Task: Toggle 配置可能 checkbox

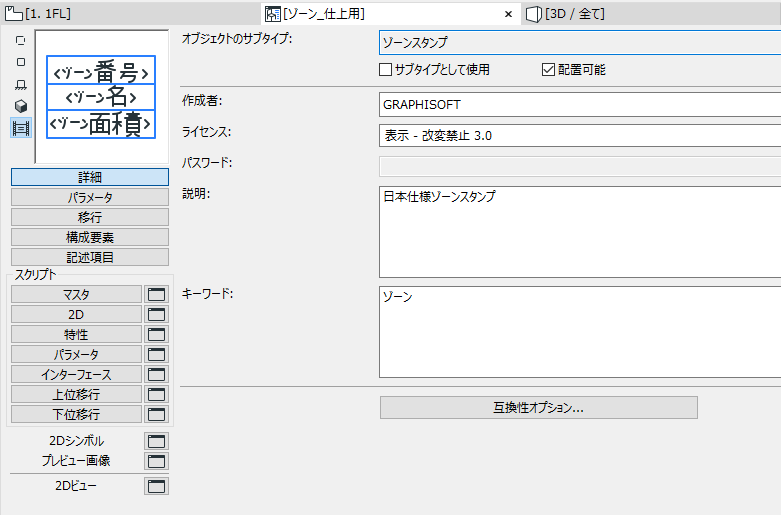Action: [x=548, y=69]
